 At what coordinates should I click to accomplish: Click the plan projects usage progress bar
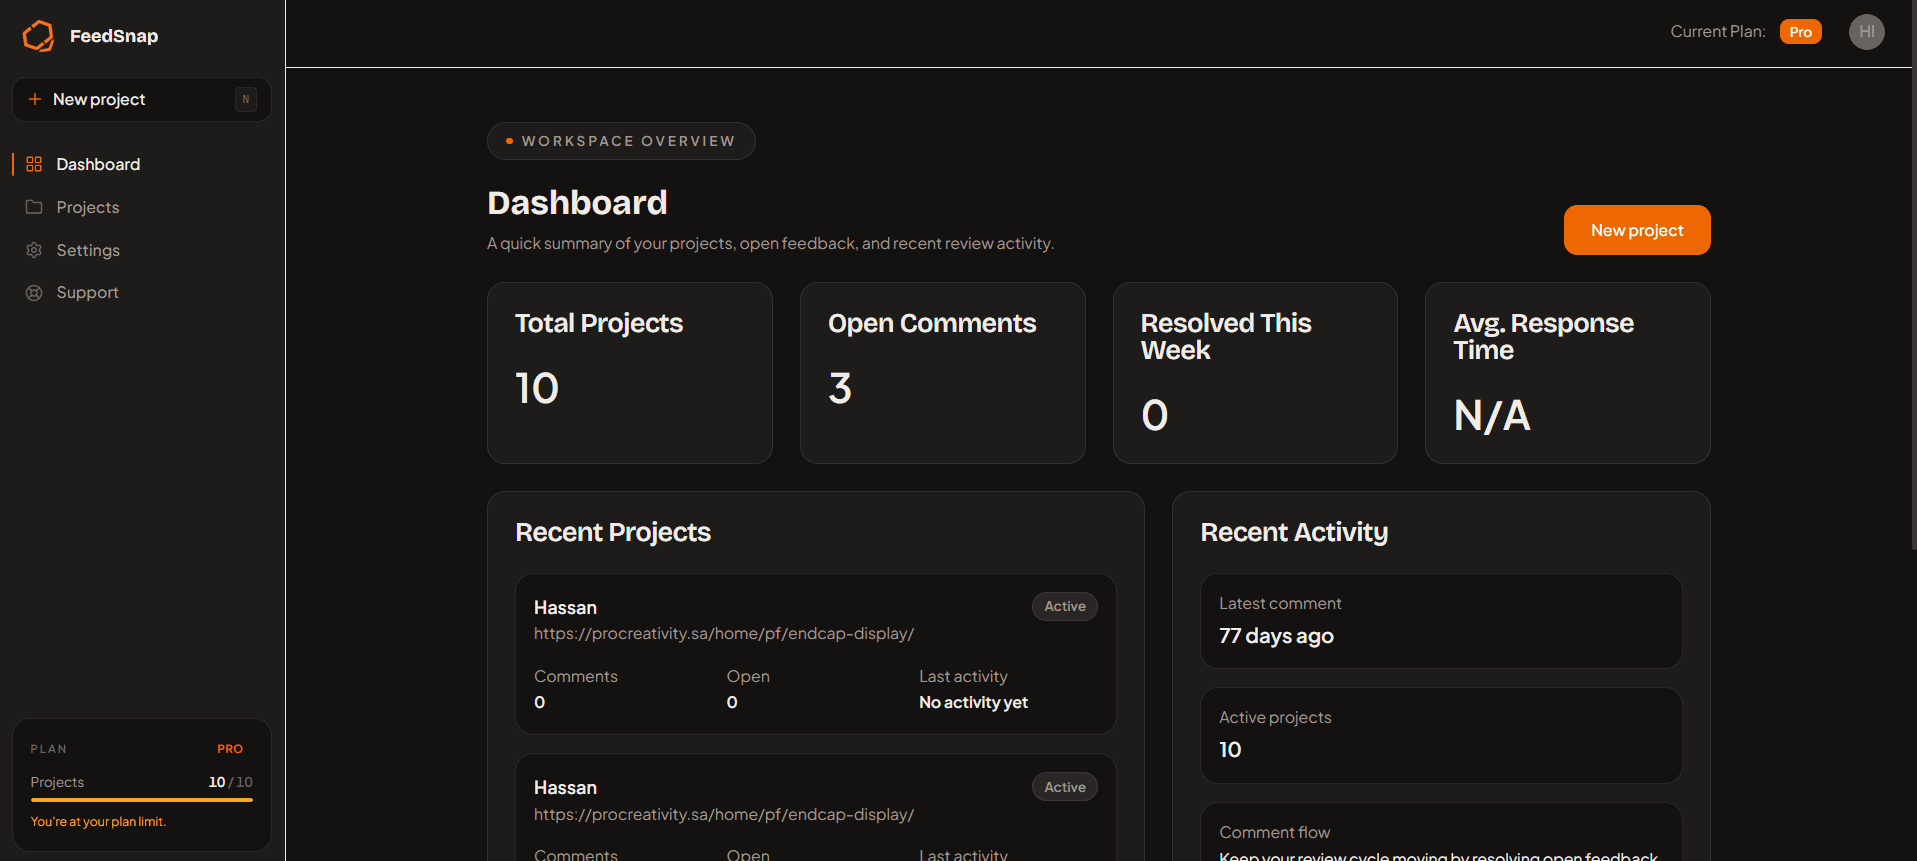point(142,800)
